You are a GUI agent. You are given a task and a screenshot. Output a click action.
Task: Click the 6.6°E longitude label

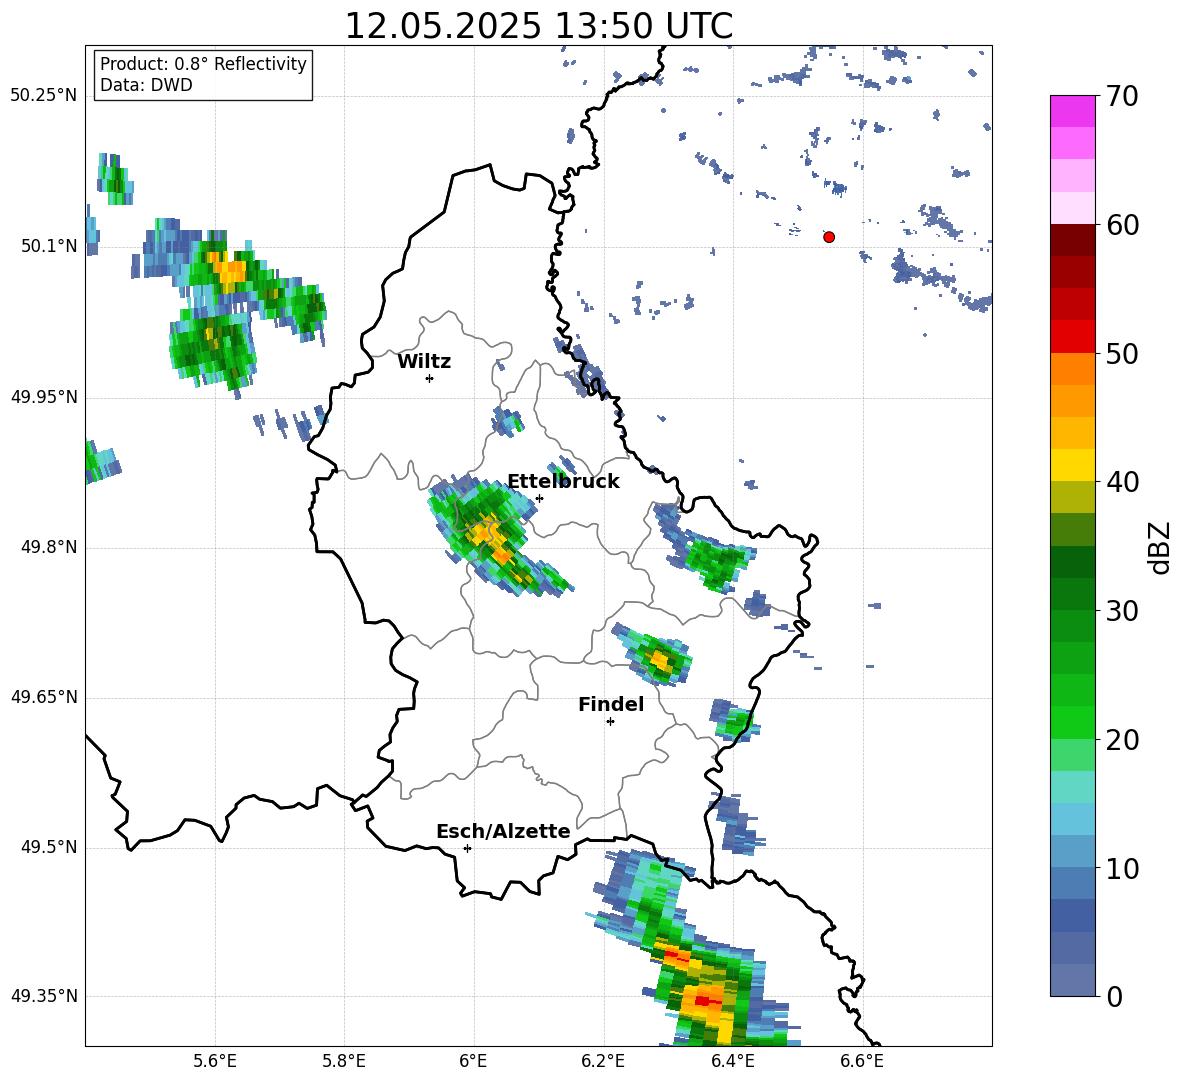[862, 1061]
